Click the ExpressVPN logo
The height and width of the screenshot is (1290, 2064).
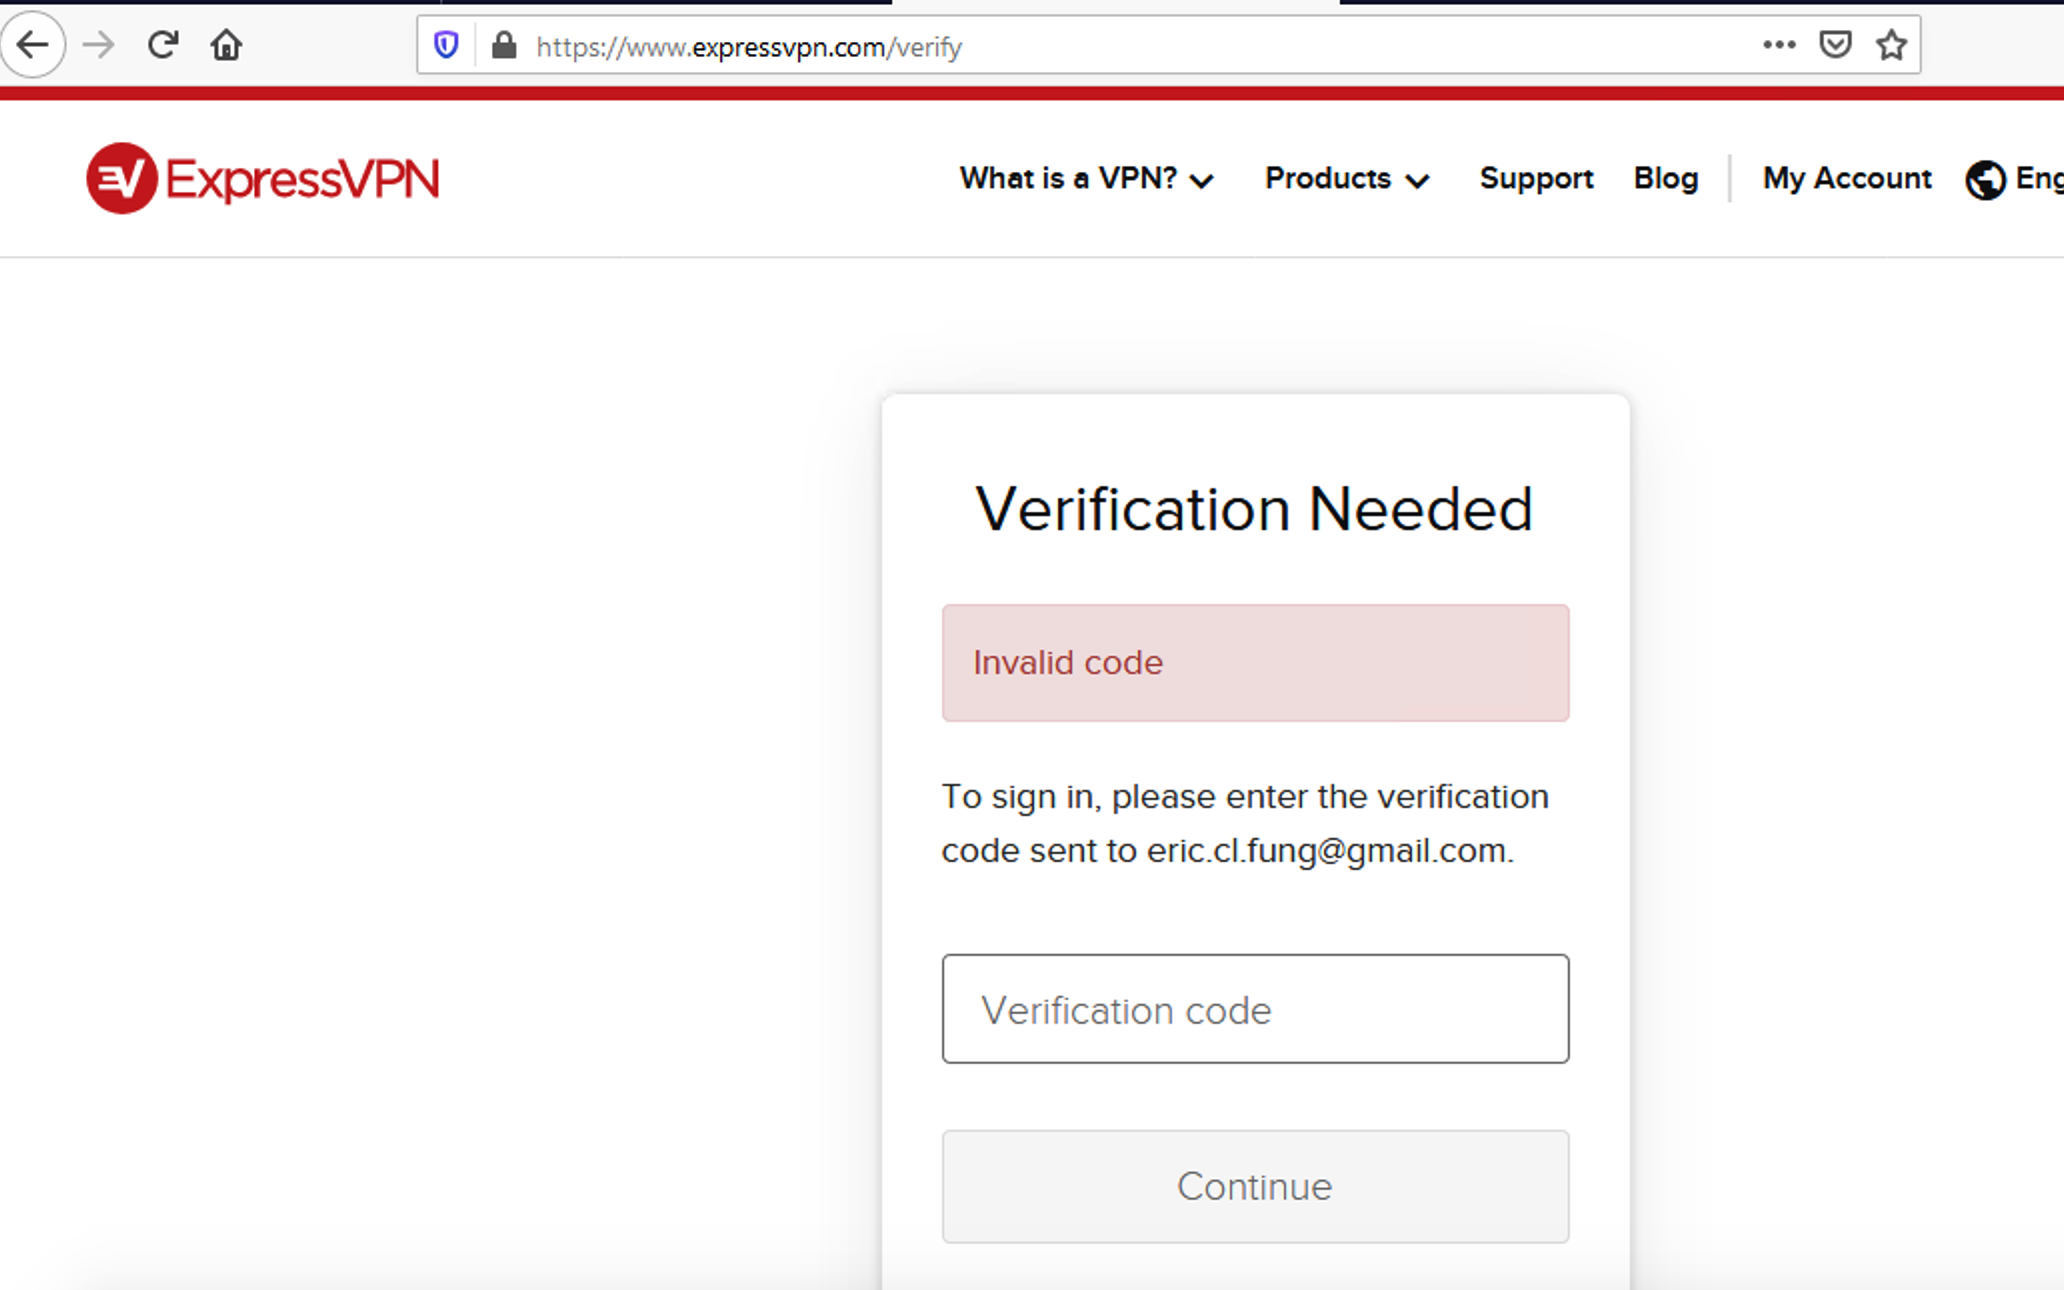(x=262, y=179)
